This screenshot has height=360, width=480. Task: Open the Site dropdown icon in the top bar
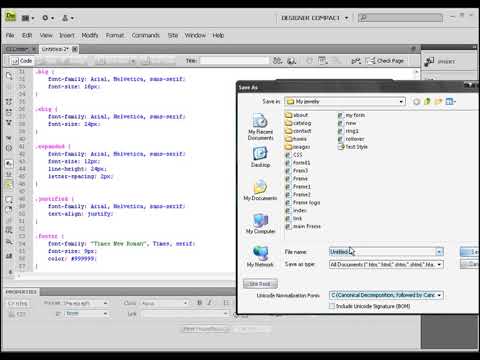[68, 18]
